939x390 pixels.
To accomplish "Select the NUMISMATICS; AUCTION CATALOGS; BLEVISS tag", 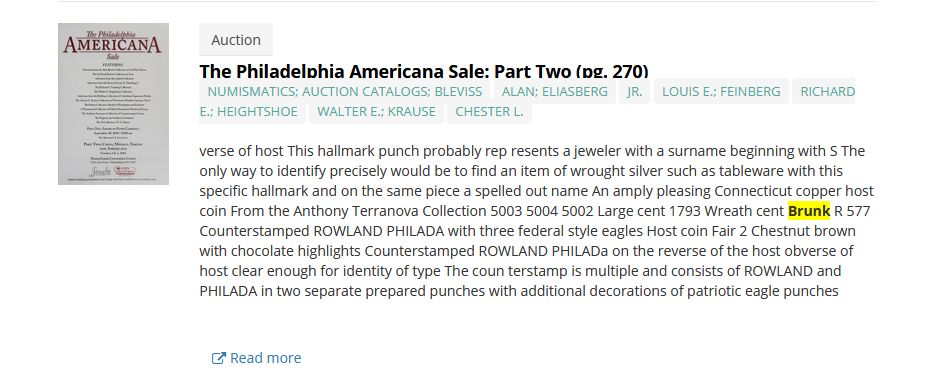I will (344, 92).
